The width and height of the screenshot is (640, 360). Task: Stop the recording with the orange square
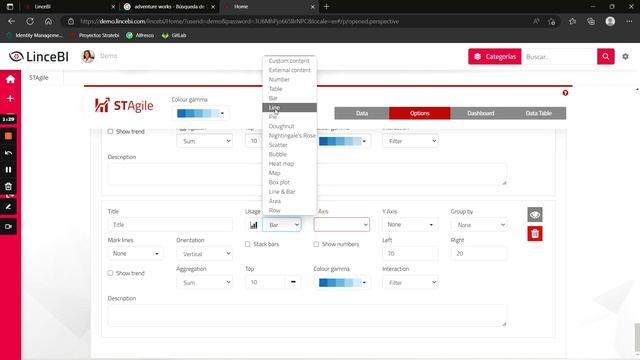8,136
